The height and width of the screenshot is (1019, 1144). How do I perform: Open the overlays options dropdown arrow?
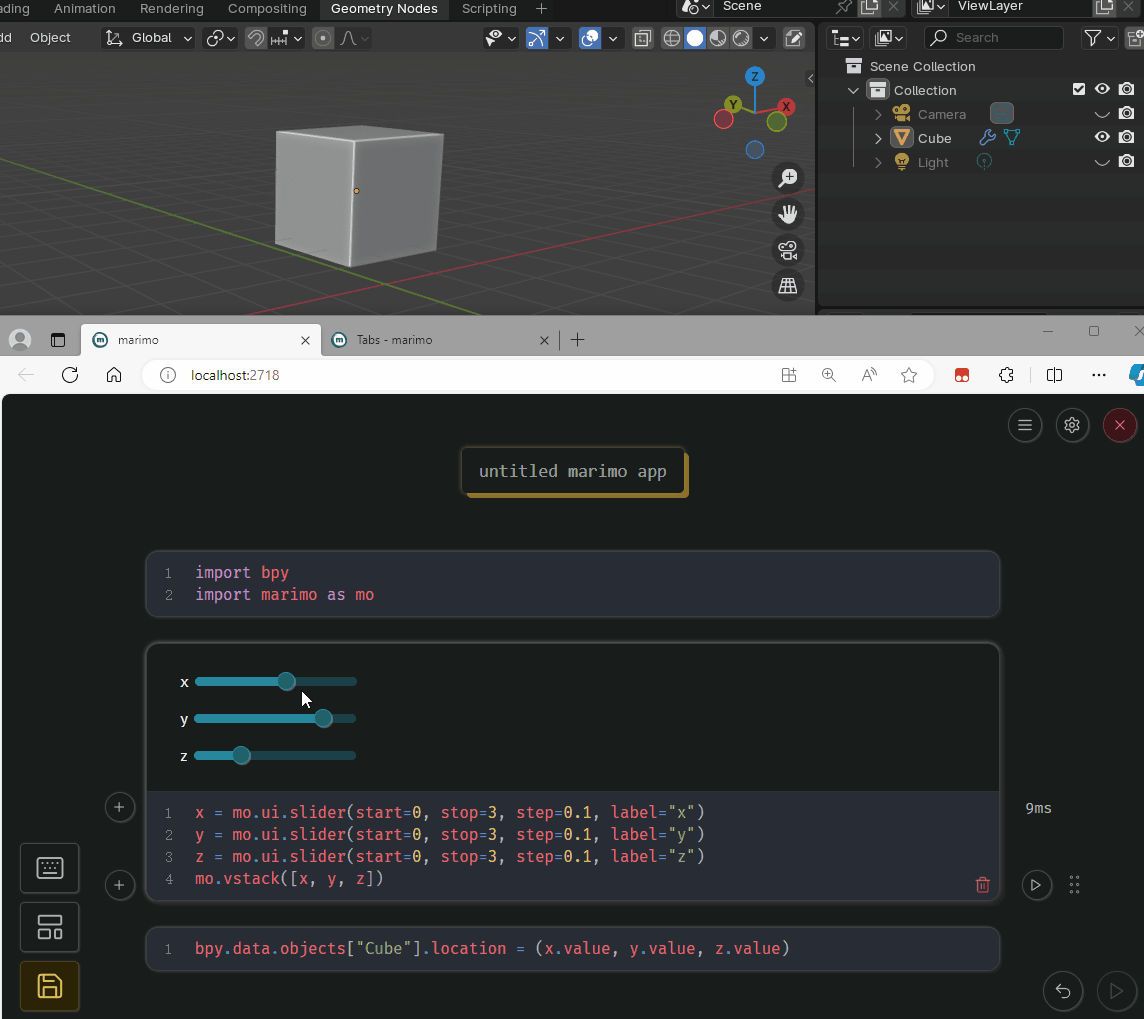coord(613,38)
